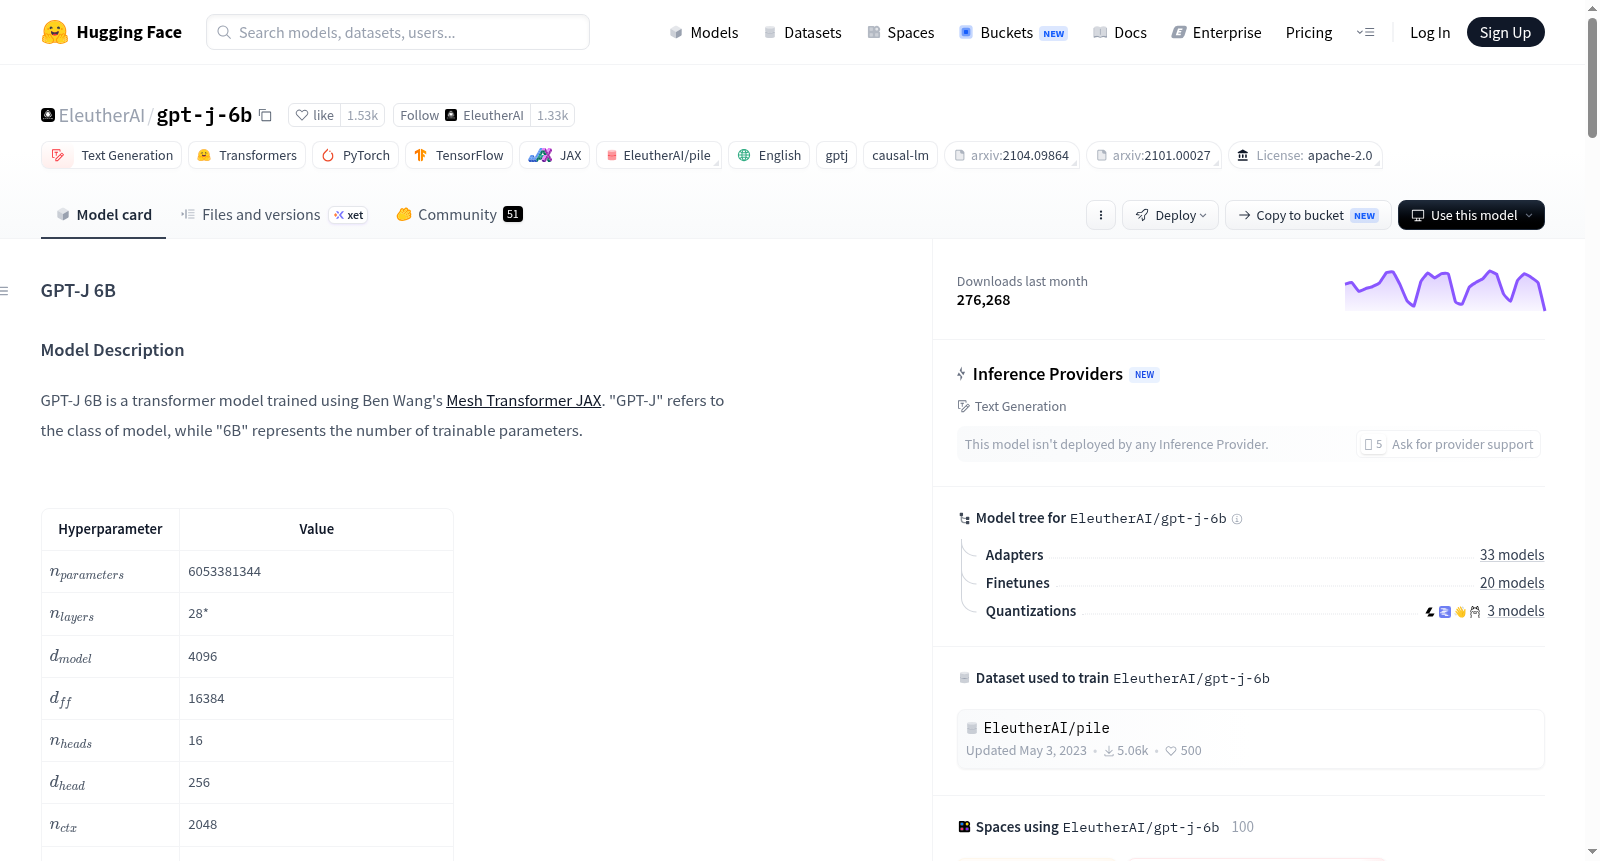Select the JAX tag
Image resolution: width=1600 pixels, height=861 pixels.
[x=555, y=155]
